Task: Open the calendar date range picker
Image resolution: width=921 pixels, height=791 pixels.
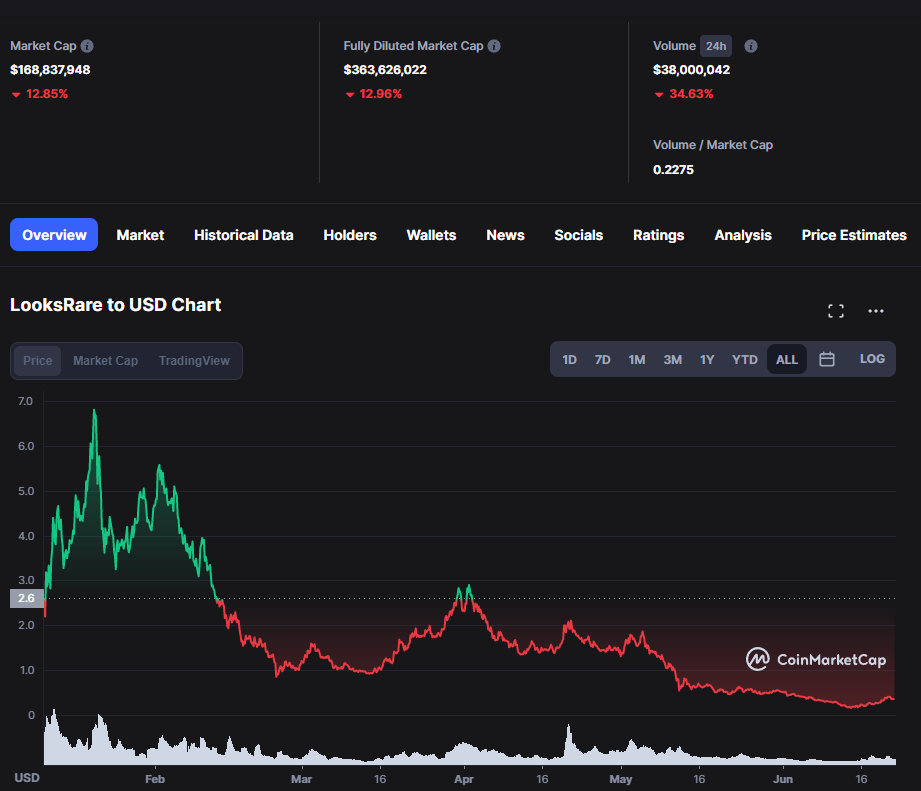Action: point(826,359)
